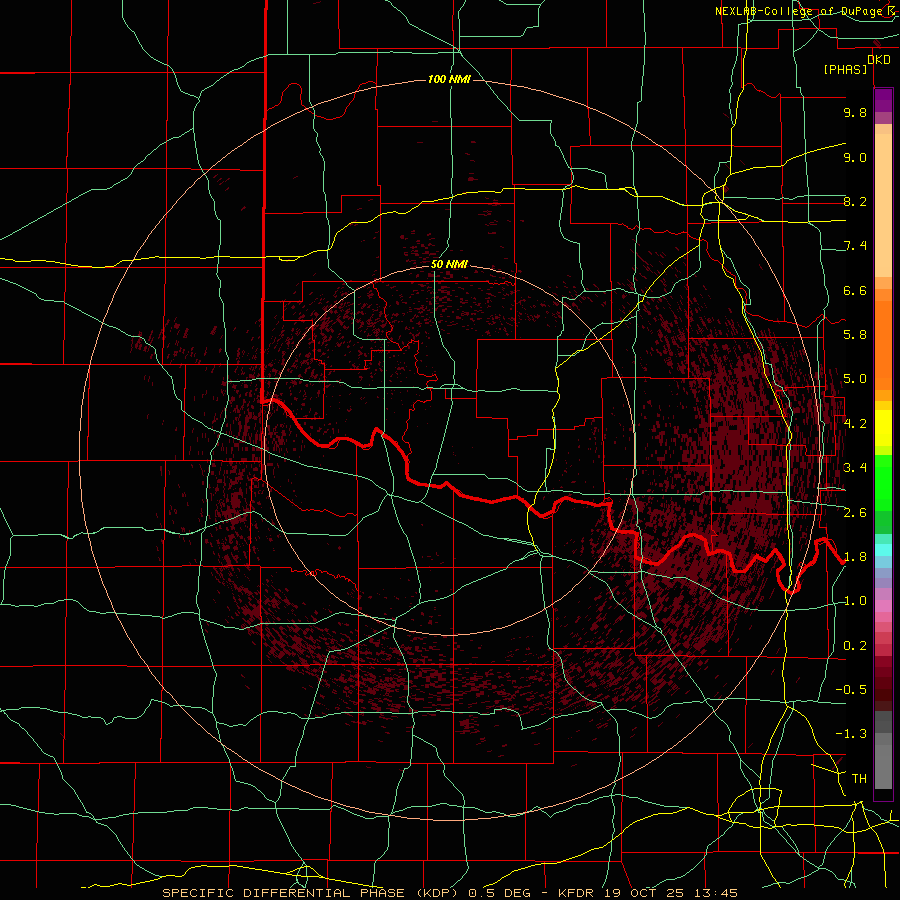Click the 2.6 value on the color scale

tap(855, 513)
